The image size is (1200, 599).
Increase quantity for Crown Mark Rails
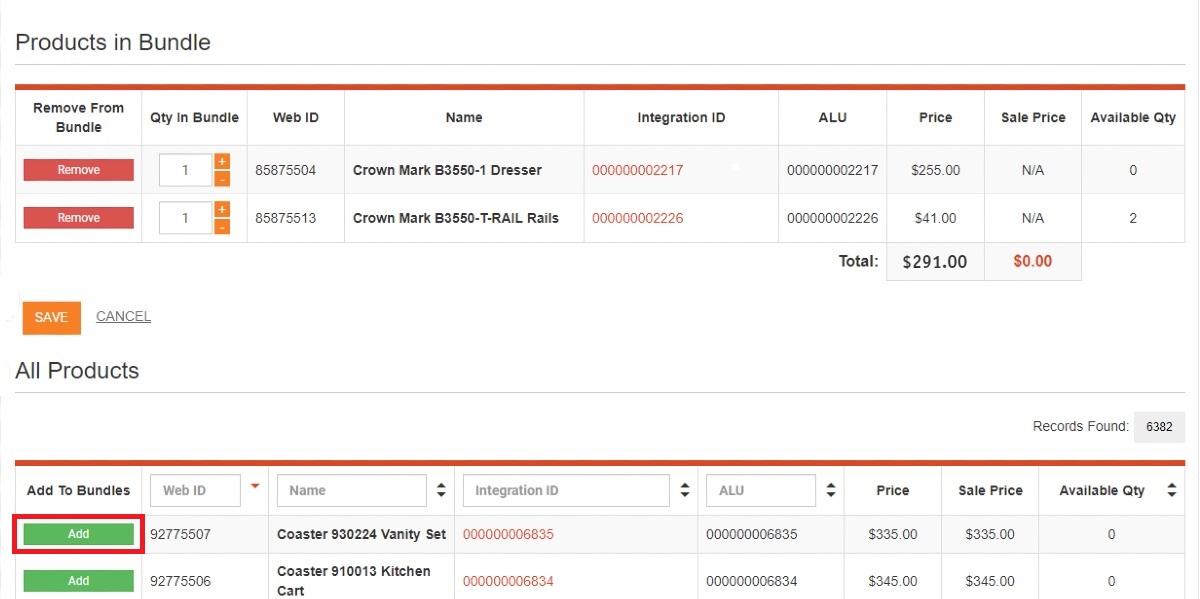point(222,209)
